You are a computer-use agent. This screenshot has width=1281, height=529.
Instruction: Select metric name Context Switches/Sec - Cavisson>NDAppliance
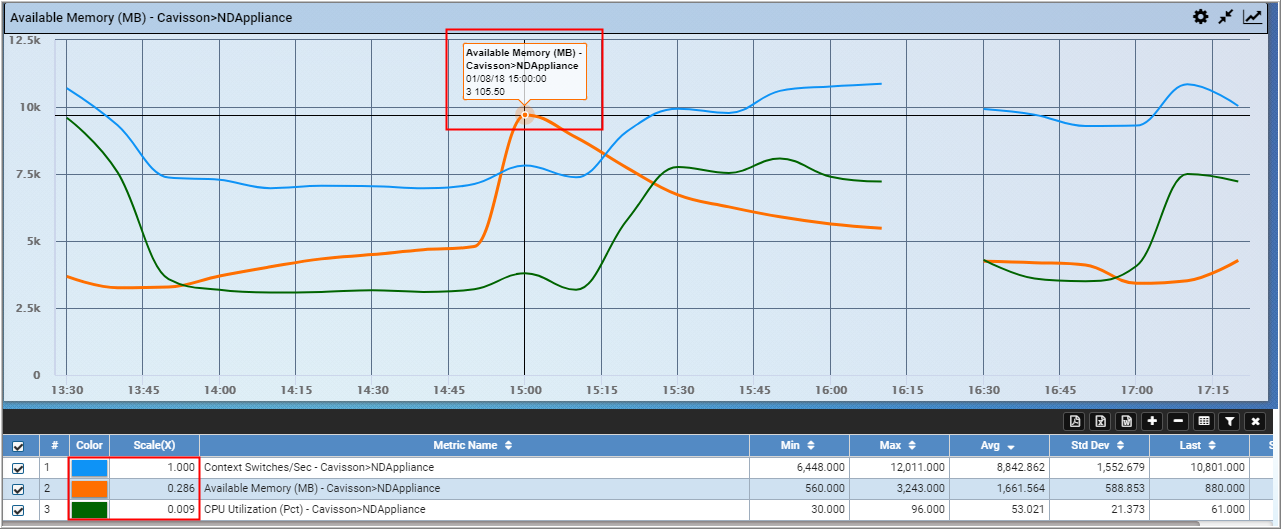pyautogui.click(x=319, y=467)
